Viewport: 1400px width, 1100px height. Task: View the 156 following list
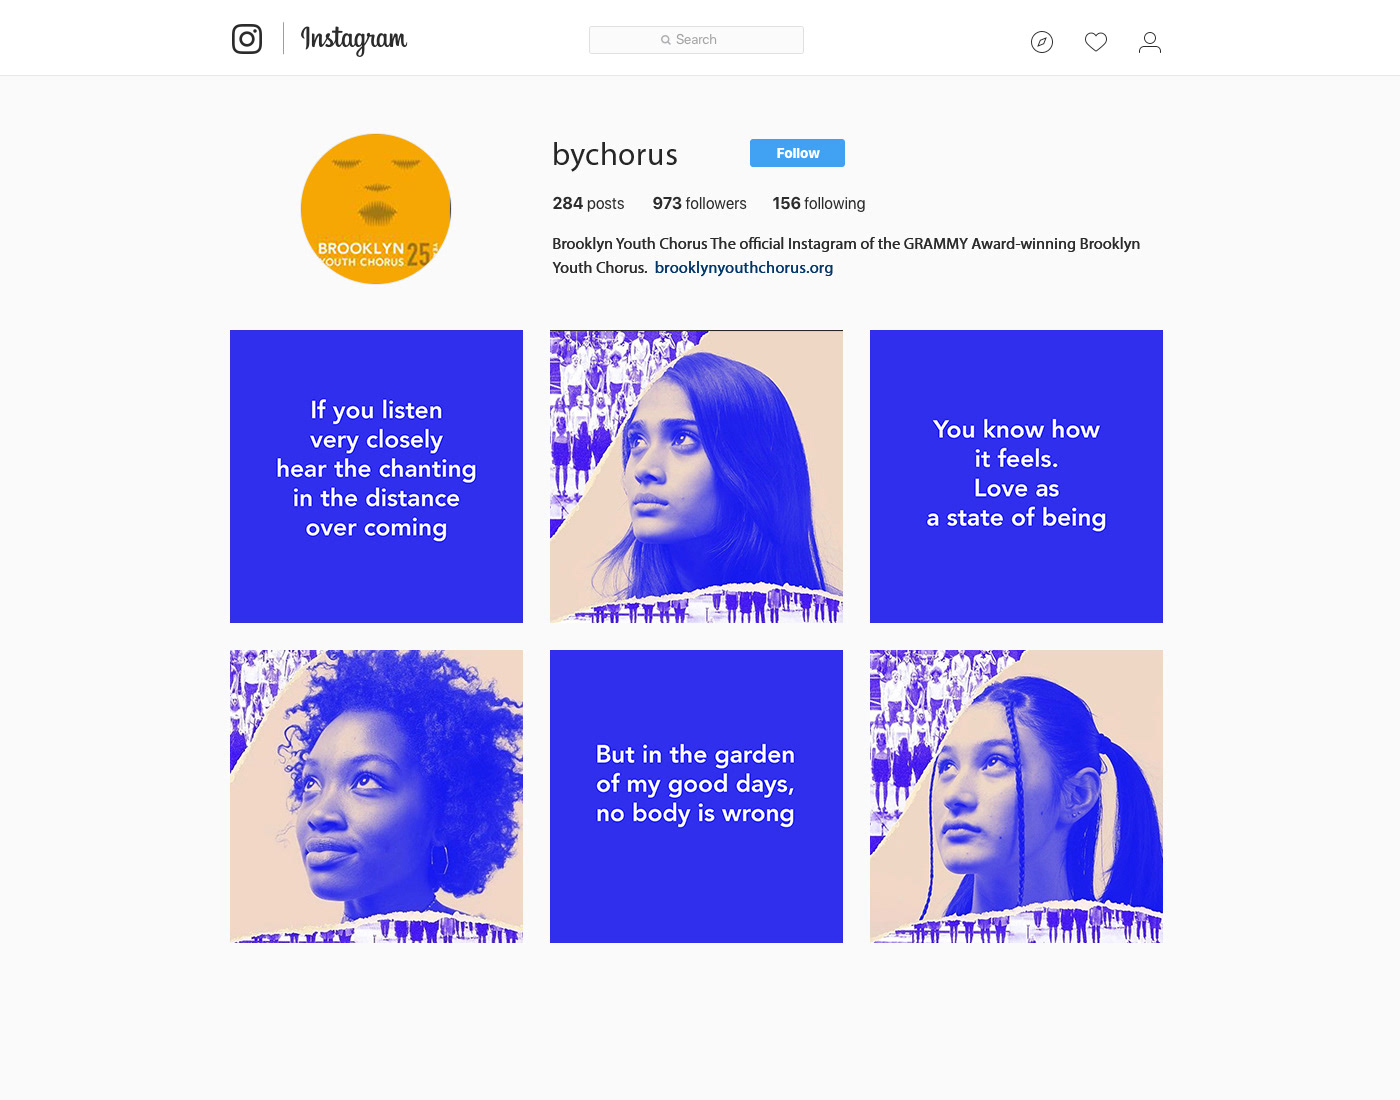coord(819,203)
